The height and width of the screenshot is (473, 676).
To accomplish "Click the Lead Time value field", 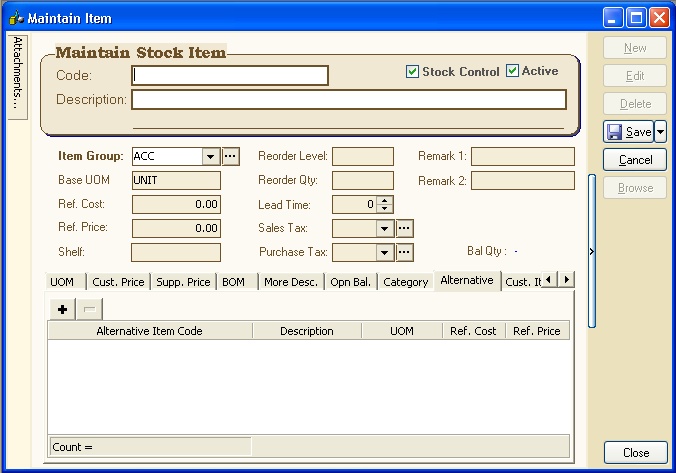I will click(x=354, y=204).
